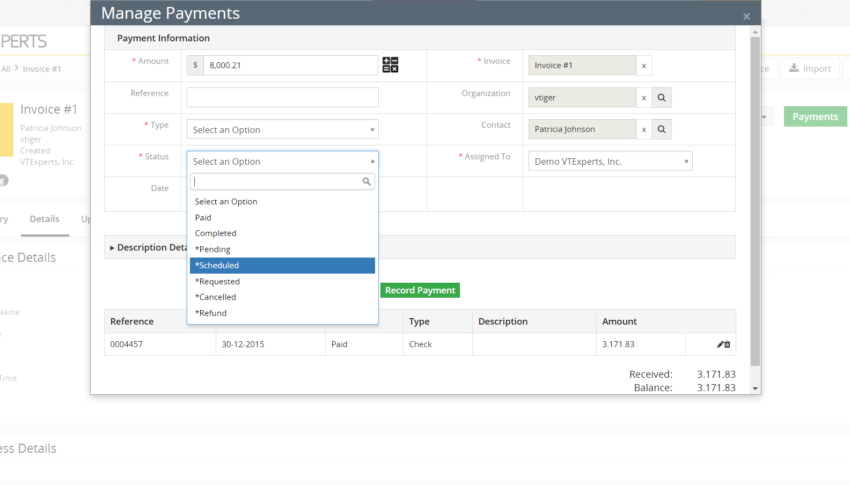Click Invoice #1 breadcrumb link
This screenshot has width=850, height=485.
[42, 69]
